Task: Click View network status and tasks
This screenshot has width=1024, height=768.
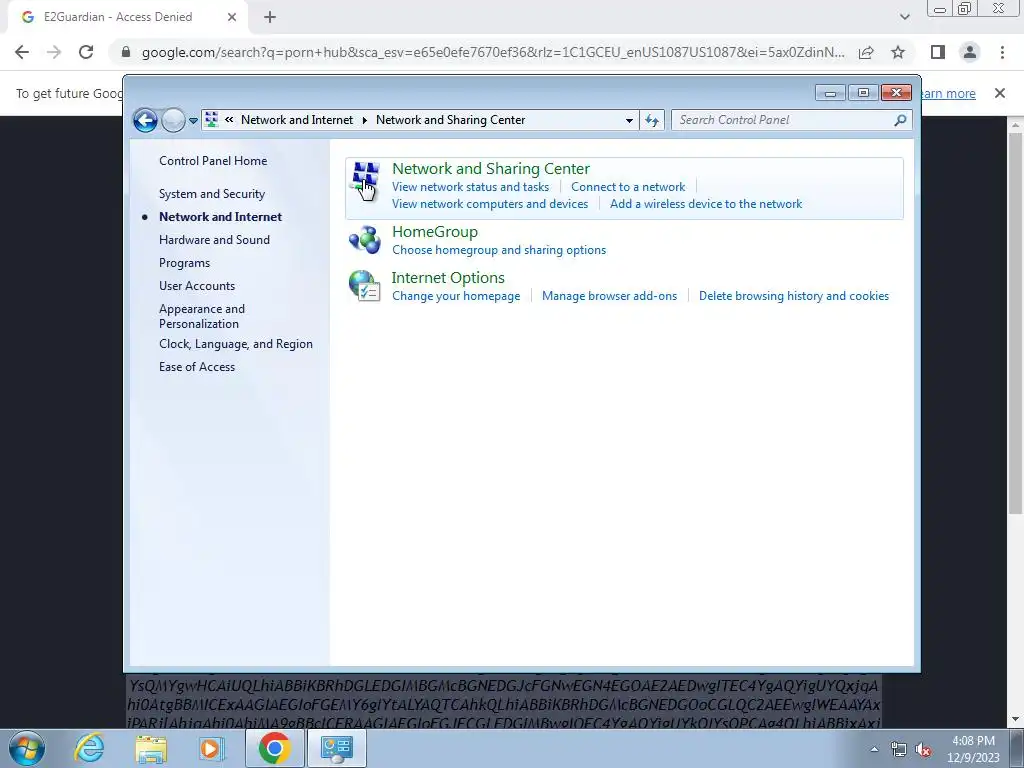Action: (x=470, y=187)
